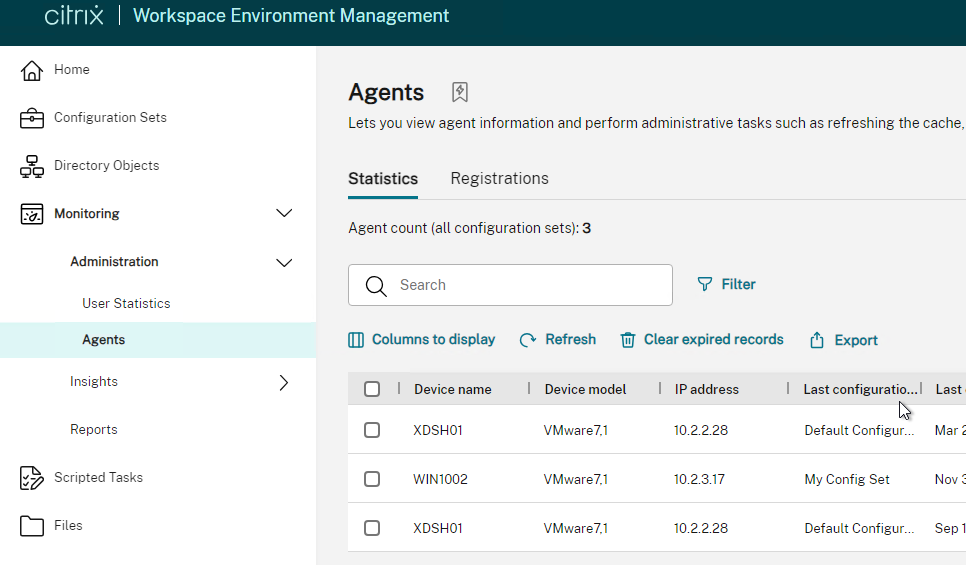Collapse the Administration chevron

pyautogui.click(x=284, y=262)
